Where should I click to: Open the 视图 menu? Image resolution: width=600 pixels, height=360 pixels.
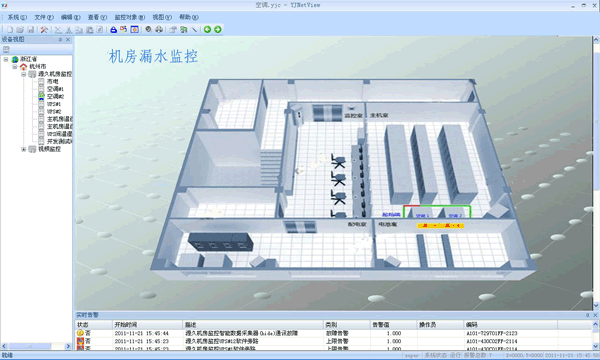[x=162, y=17]
